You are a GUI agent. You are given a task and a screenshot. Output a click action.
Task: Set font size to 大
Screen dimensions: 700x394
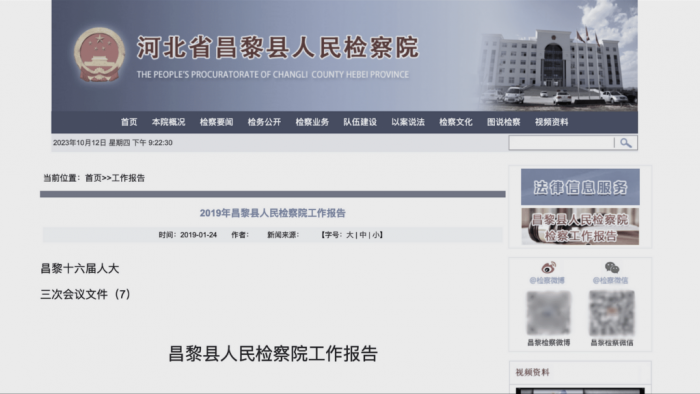click(x=350, y=235)
